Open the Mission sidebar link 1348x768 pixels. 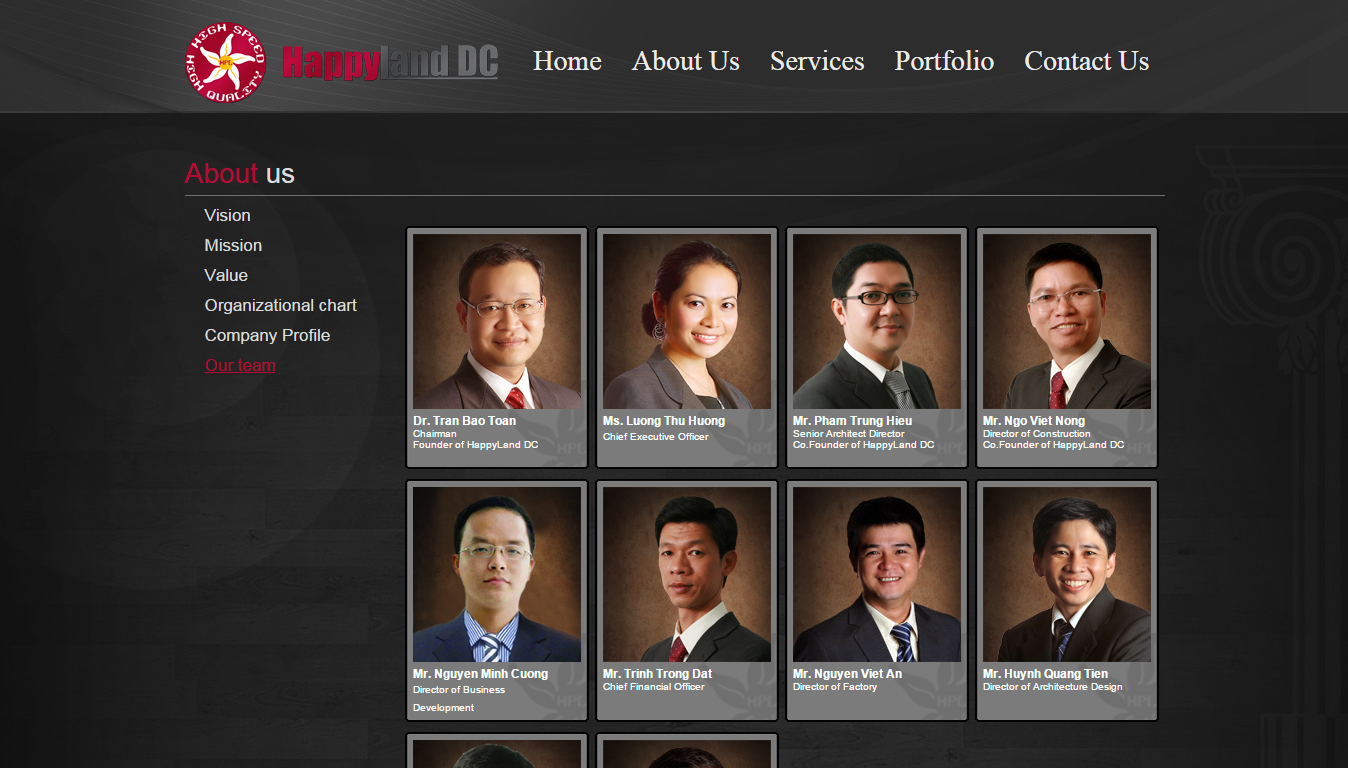(x=233, y=245)
